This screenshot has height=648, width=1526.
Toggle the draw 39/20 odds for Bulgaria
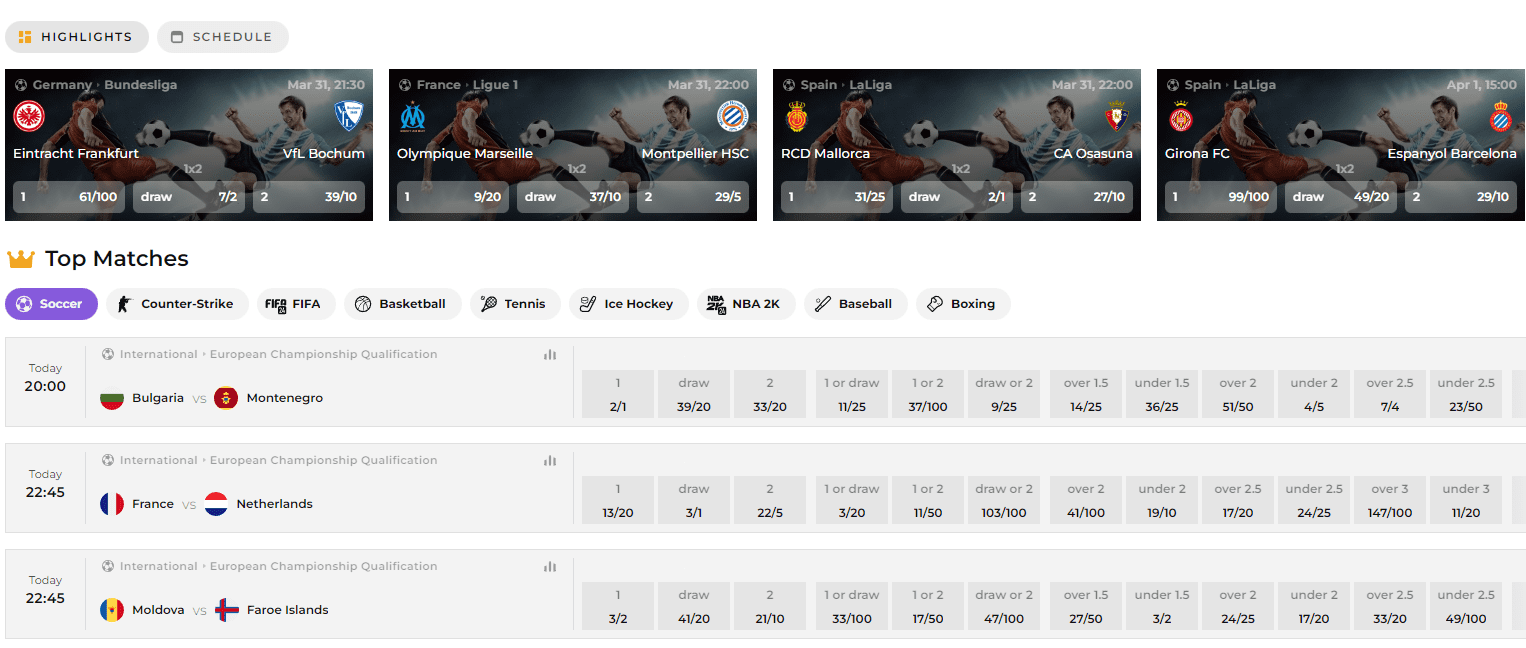coord(694,394)
